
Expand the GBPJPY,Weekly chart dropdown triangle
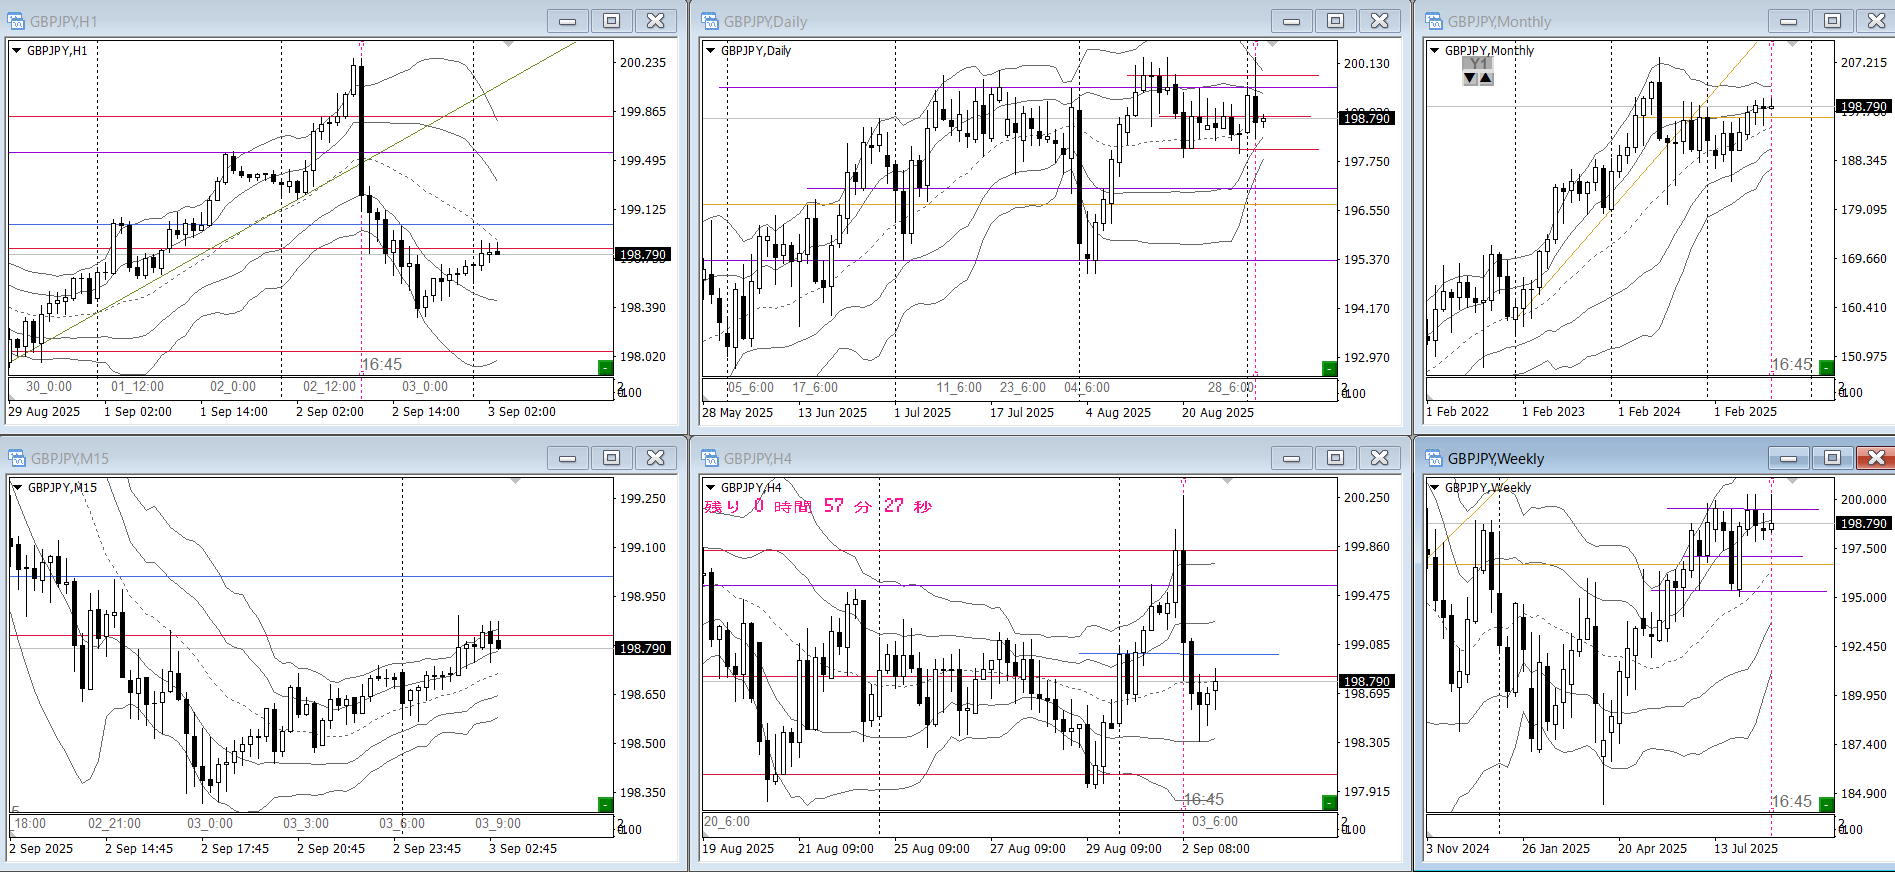coord(1434,487)
